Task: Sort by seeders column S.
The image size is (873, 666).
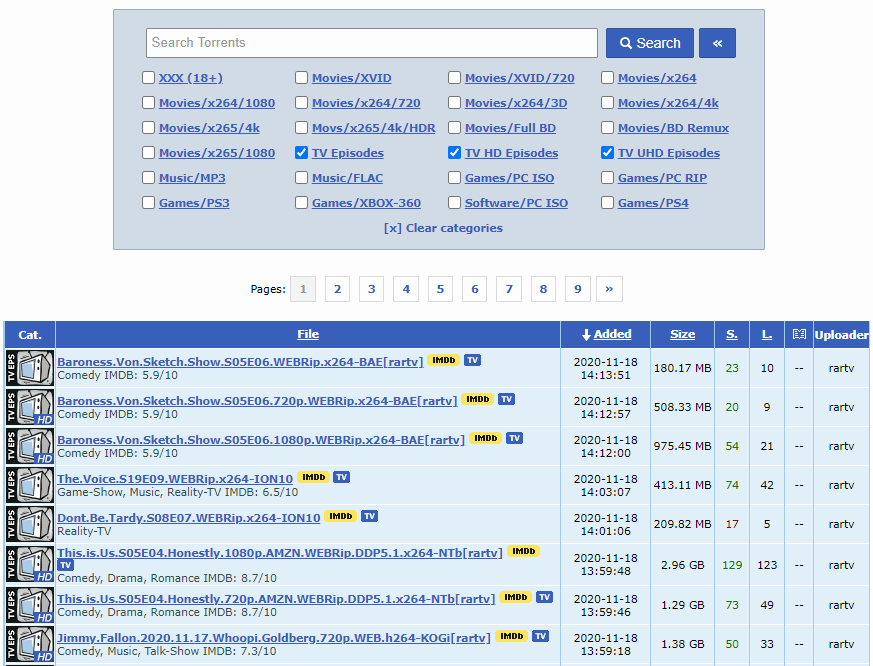Action: point(732,334)
